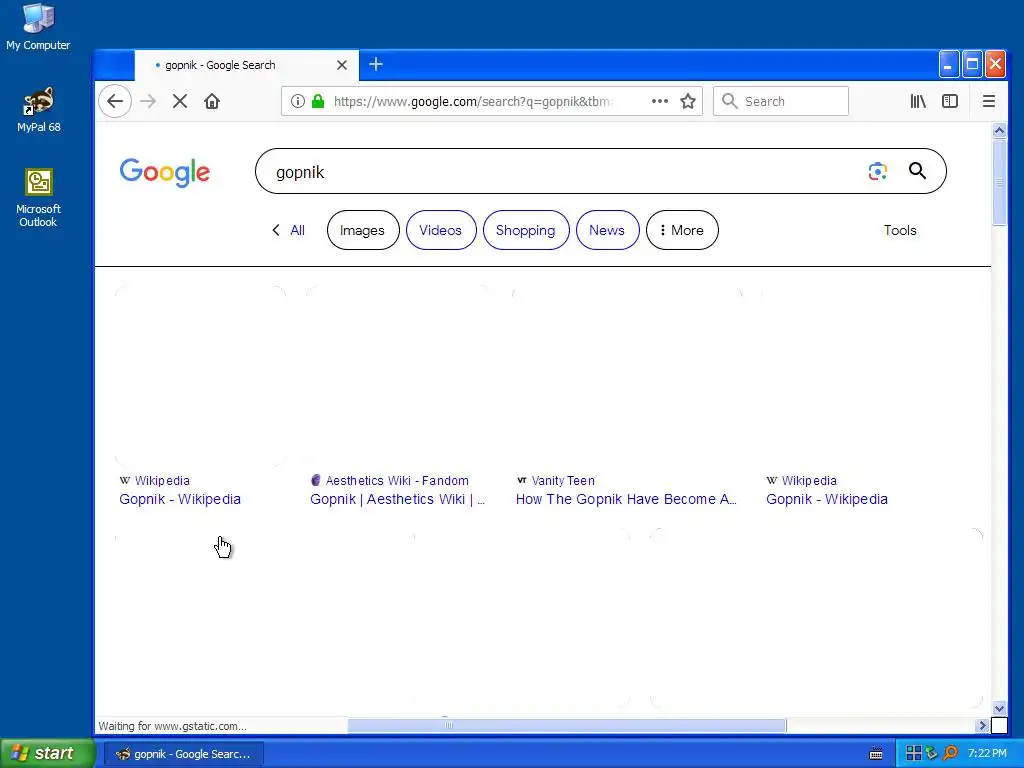This screenshot has width=1024, height=768.
Task: Search by image with Google Lens
Action: pyautogui.click(x=878, y=171)
